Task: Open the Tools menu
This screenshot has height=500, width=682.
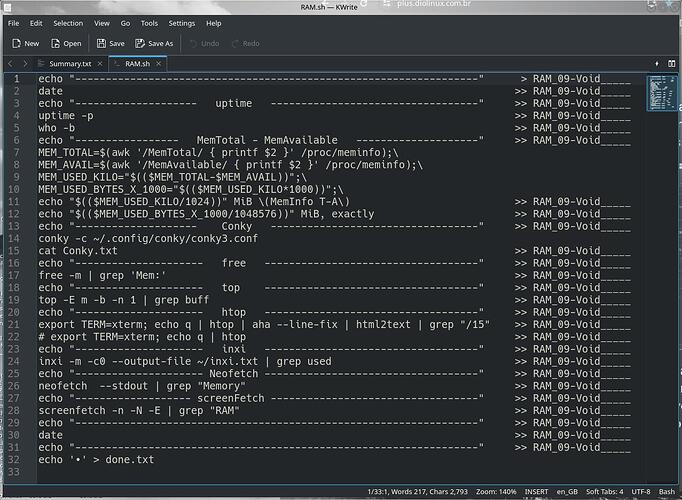Action: [x=149, y=23]
